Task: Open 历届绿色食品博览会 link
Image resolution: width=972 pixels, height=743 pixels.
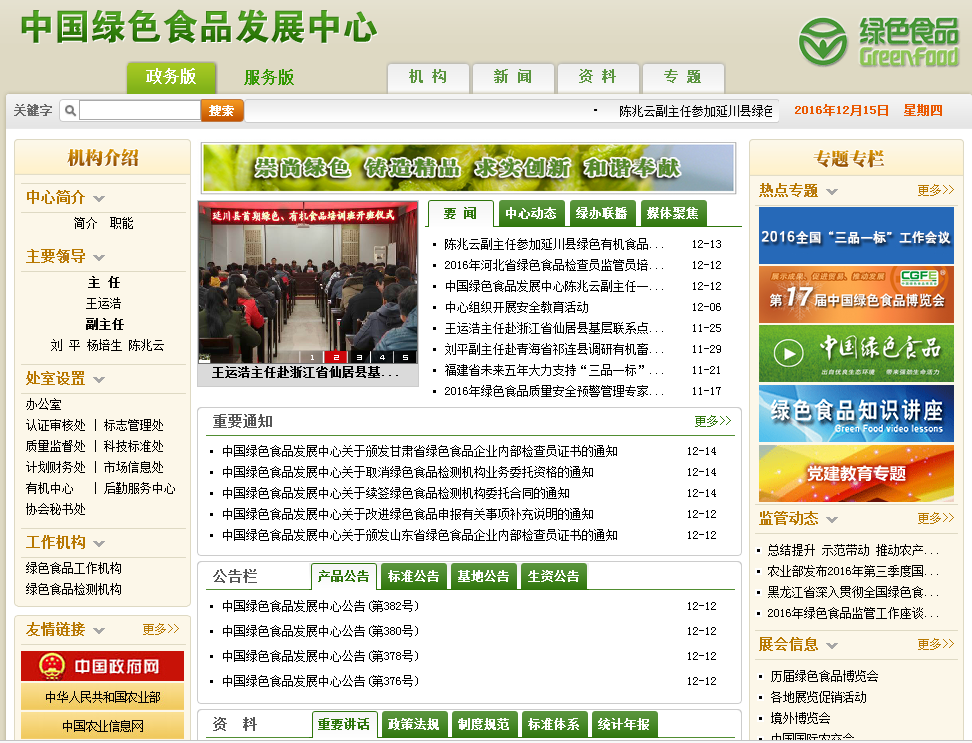Action: tap(824, 676)
